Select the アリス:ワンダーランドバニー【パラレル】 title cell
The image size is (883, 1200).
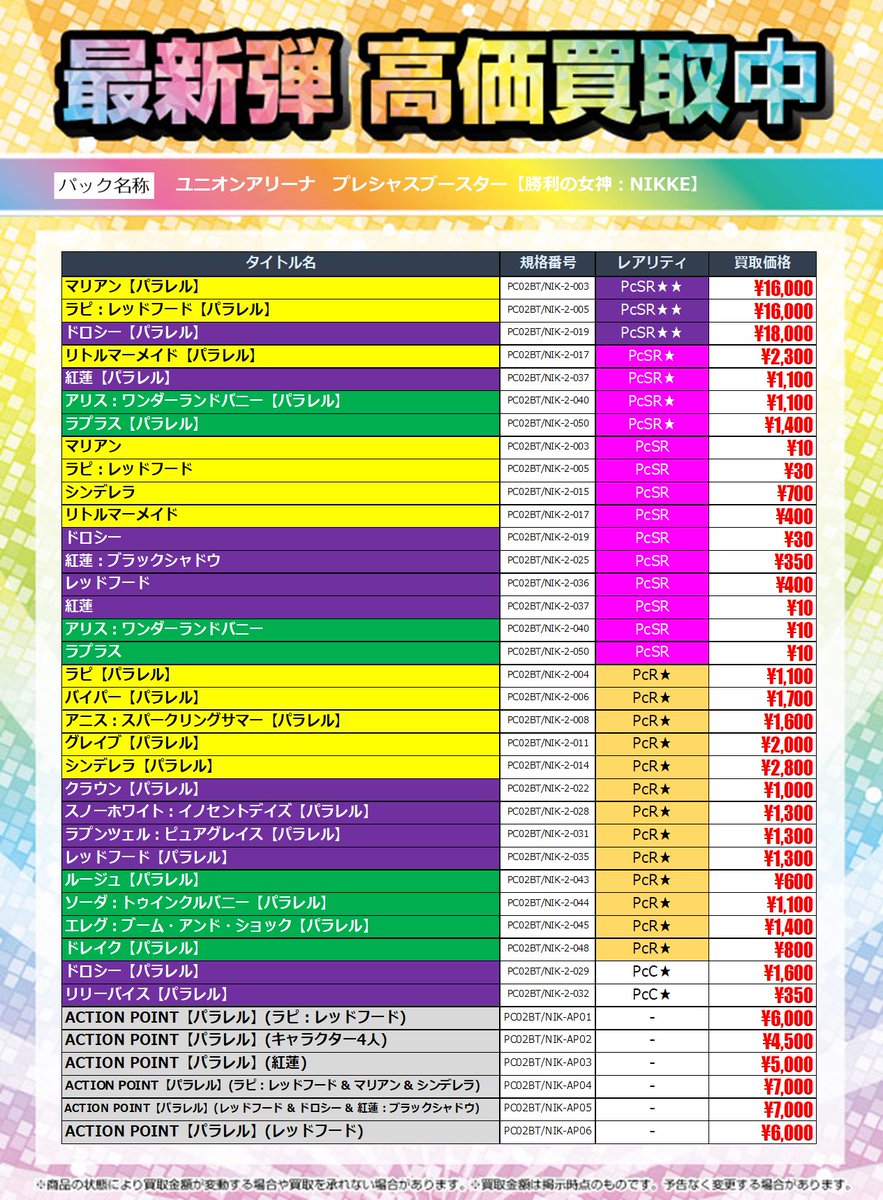tap(281, 402)
